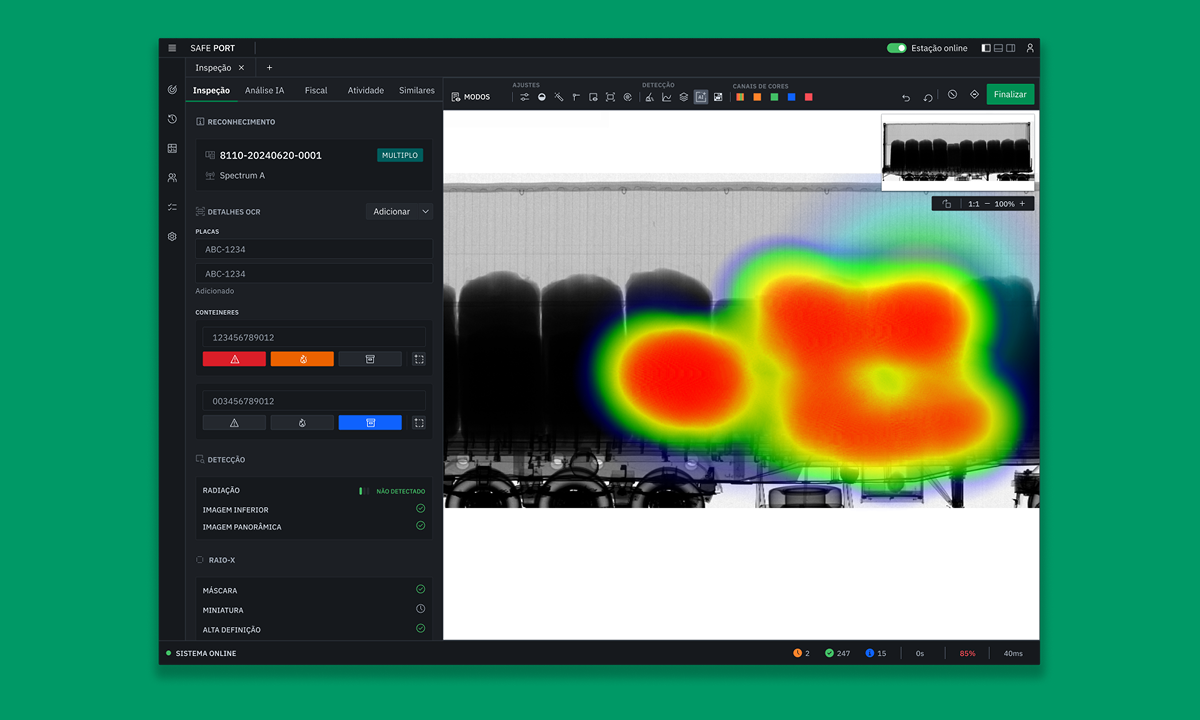Screen dimensions: 1200x720
Task: Select the Inspeção panel tab
Action: (x=211, y=90)
